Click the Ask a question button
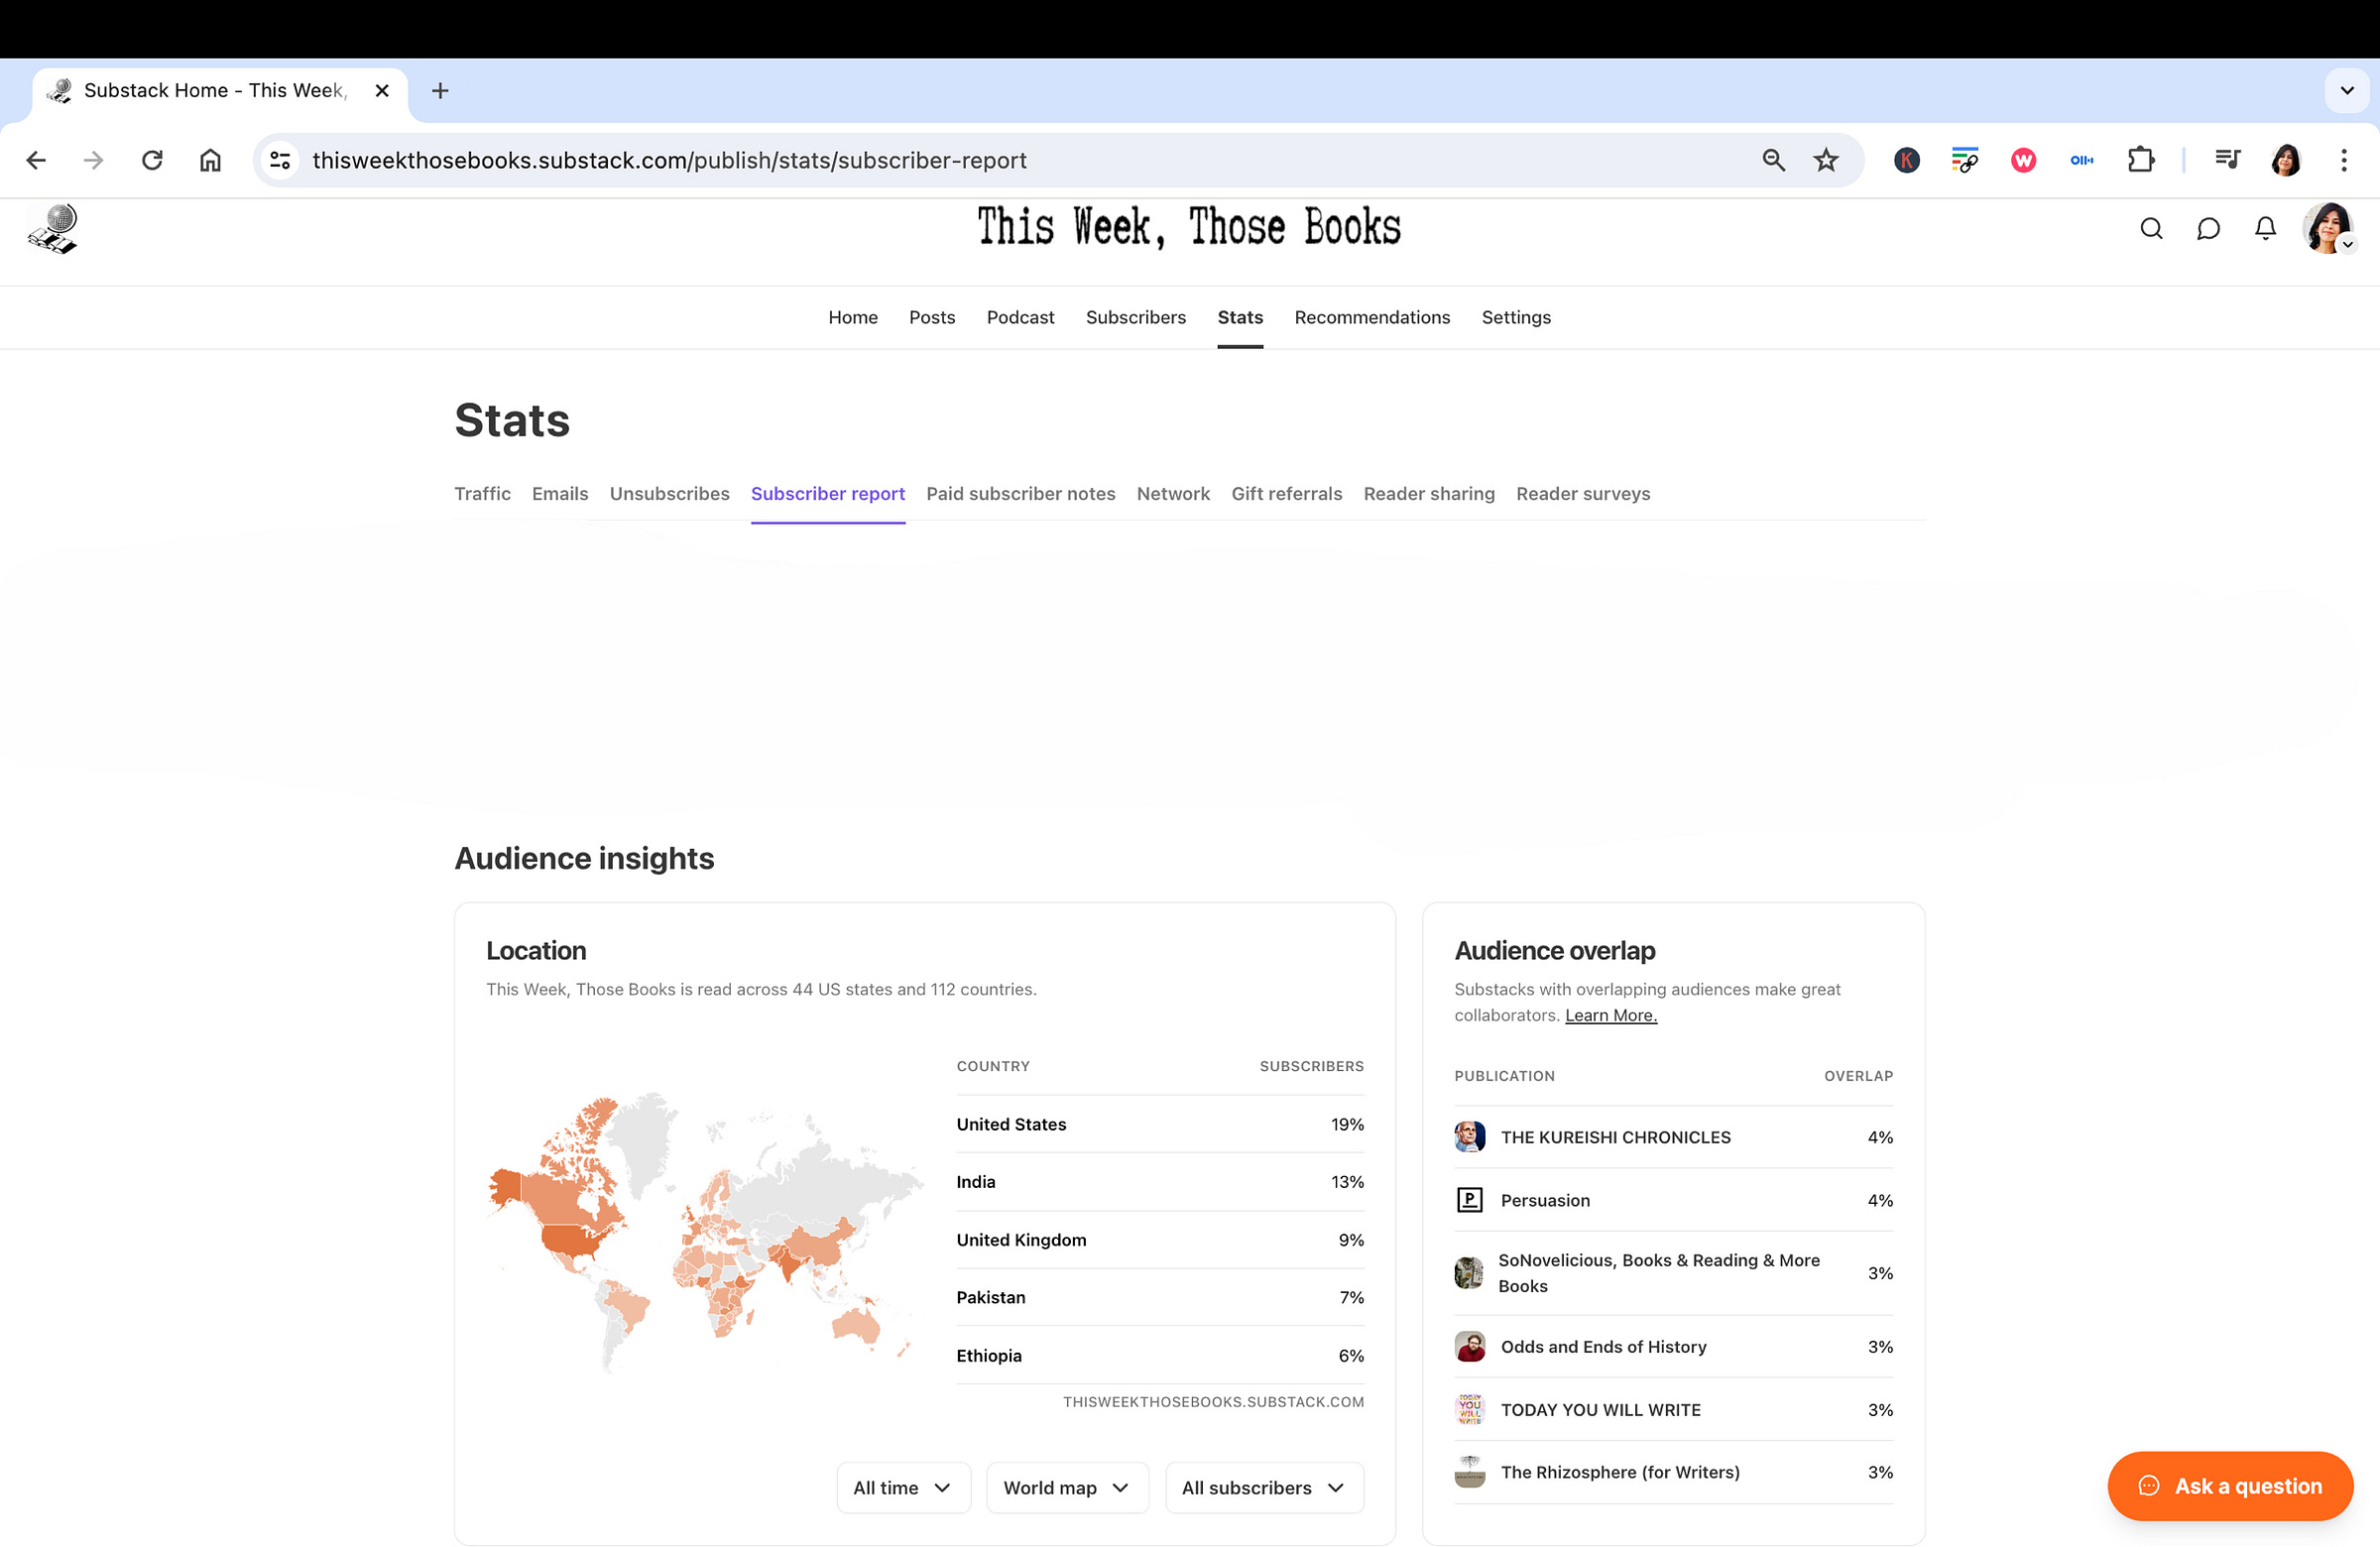Image resolution: width=2380 pixels, height=1547 pixels. 2230,1485
